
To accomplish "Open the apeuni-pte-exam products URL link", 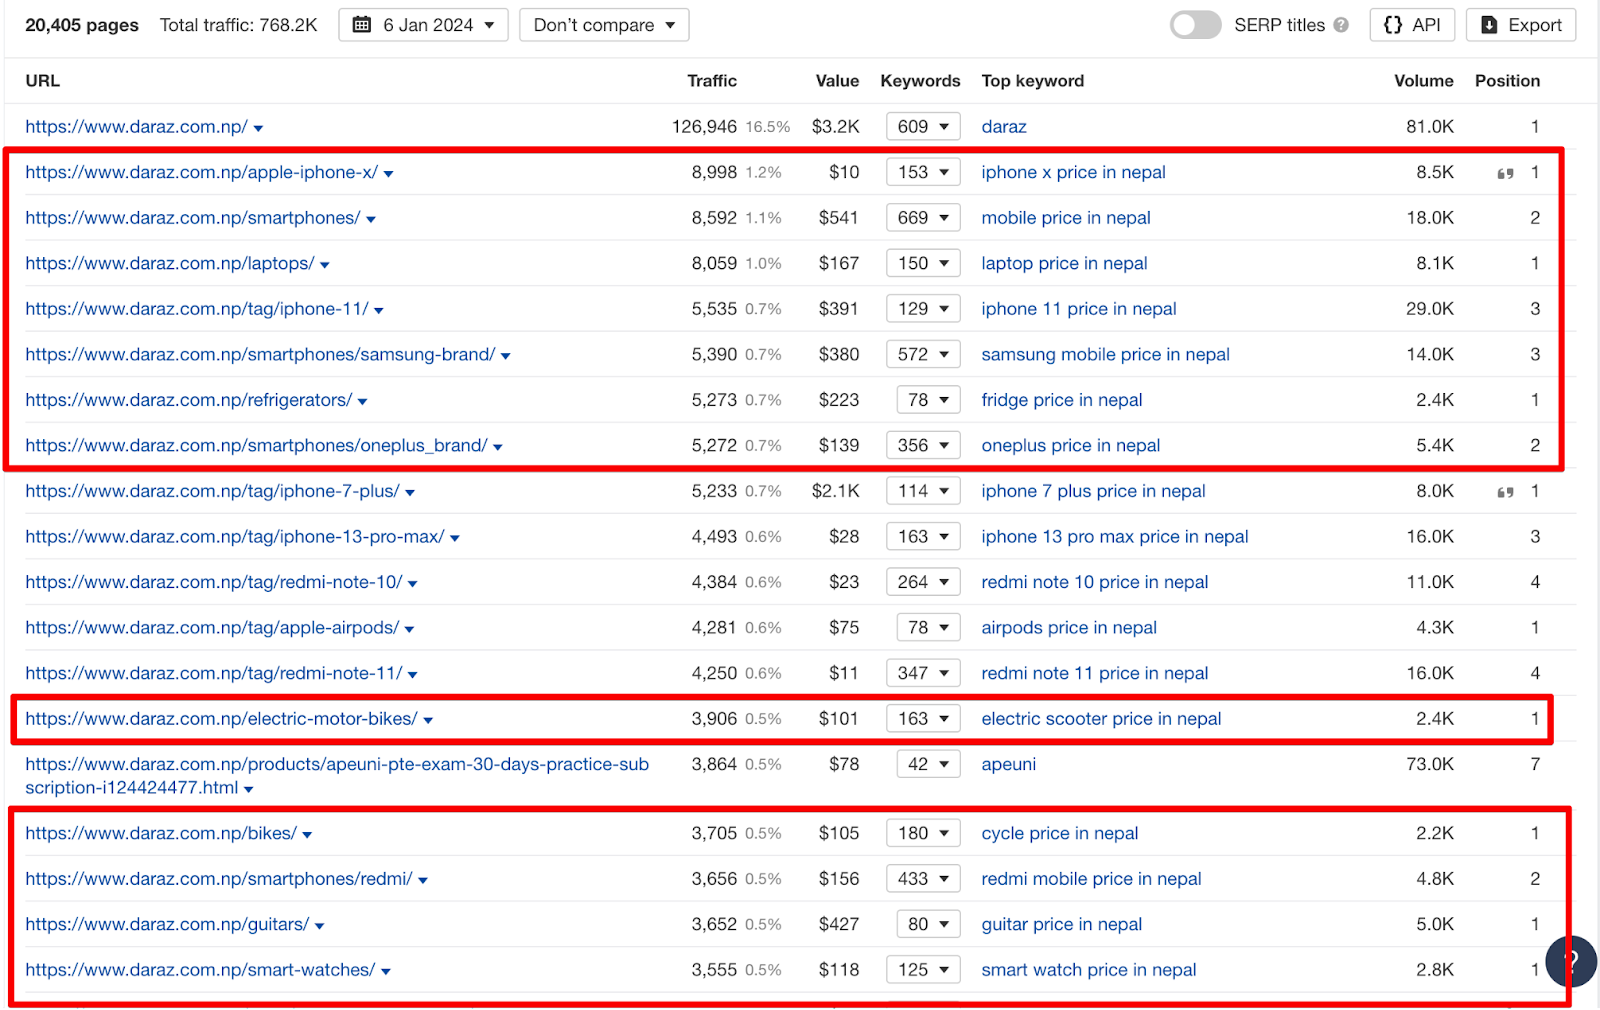I will [x=337, y=776].
